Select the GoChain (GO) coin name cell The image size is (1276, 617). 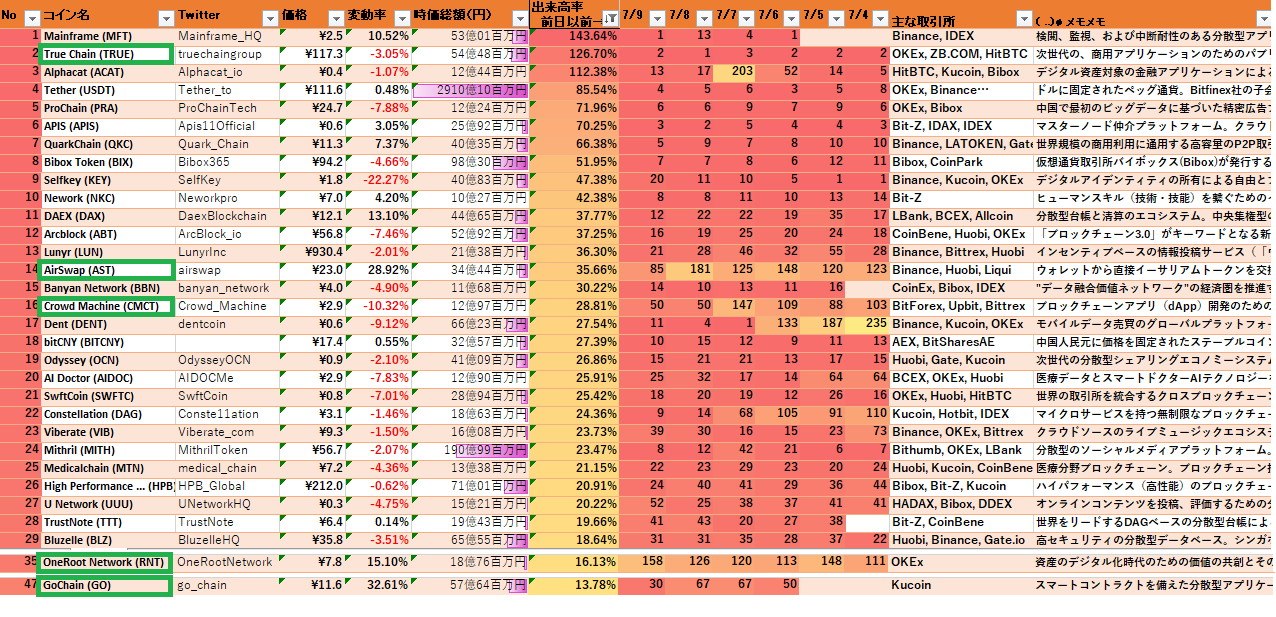pyautogui.click(x=104, y=585)
